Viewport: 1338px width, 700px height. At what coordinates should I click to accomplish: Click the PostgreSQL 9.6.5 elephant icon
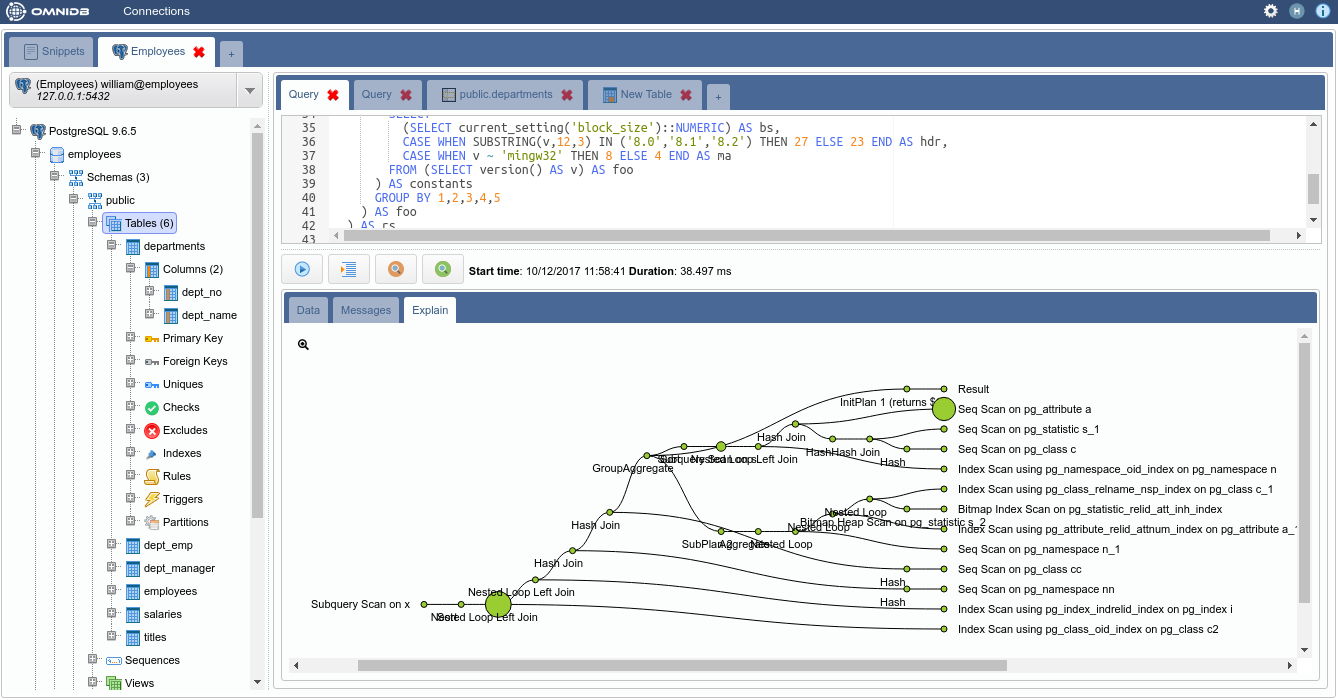(x=38, y=131)
